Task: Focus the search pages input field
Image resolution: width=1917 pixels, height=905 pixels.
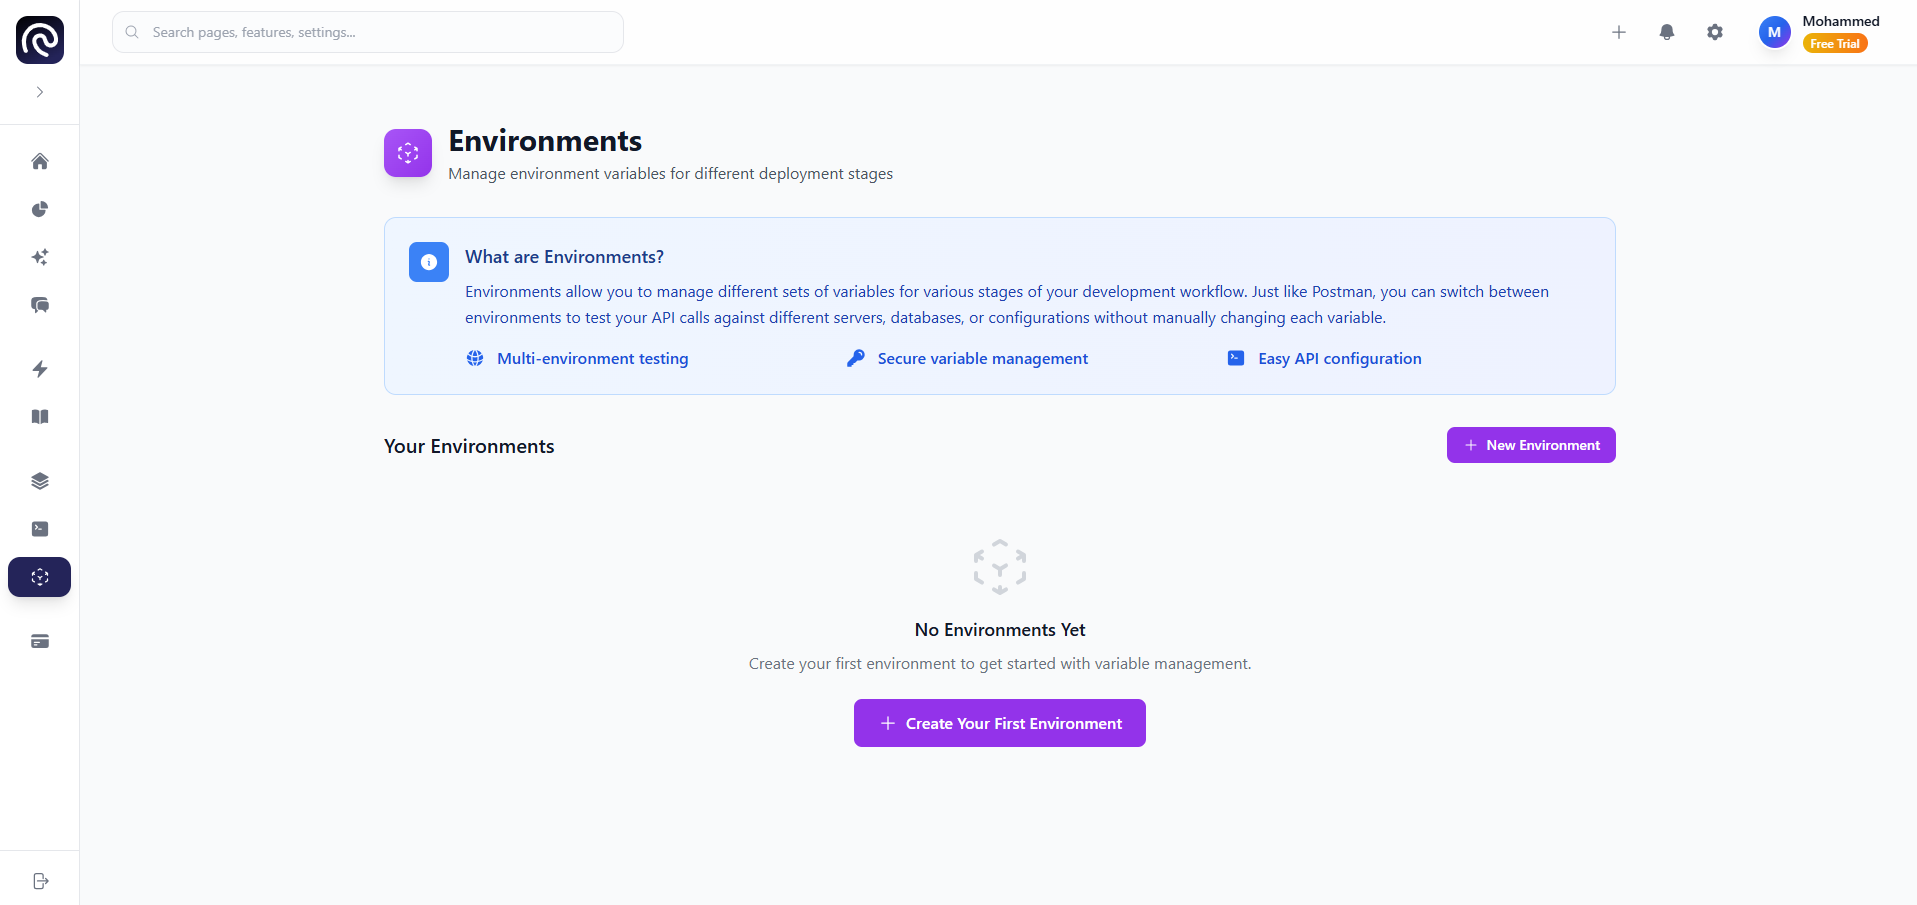Action: tap(380, 32)
